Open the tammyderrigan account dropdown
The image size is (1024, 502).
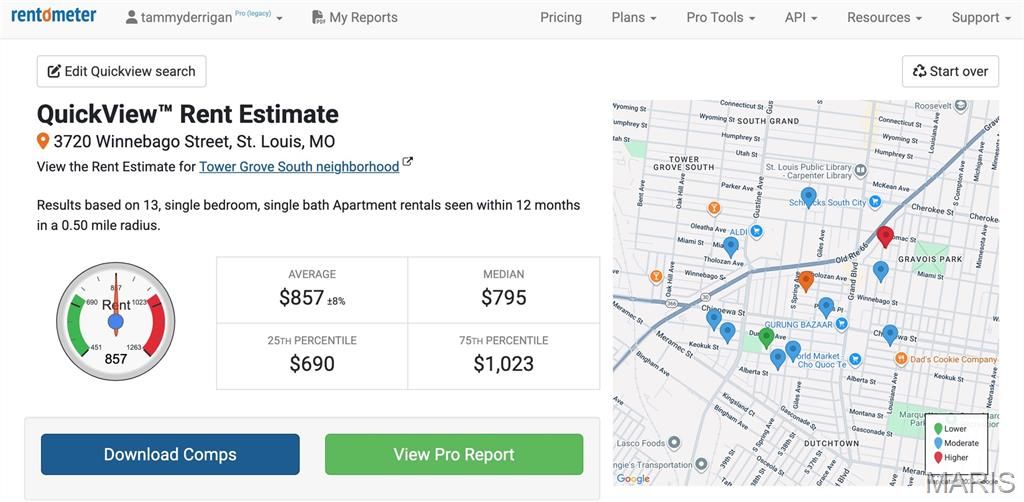(204, 18)
